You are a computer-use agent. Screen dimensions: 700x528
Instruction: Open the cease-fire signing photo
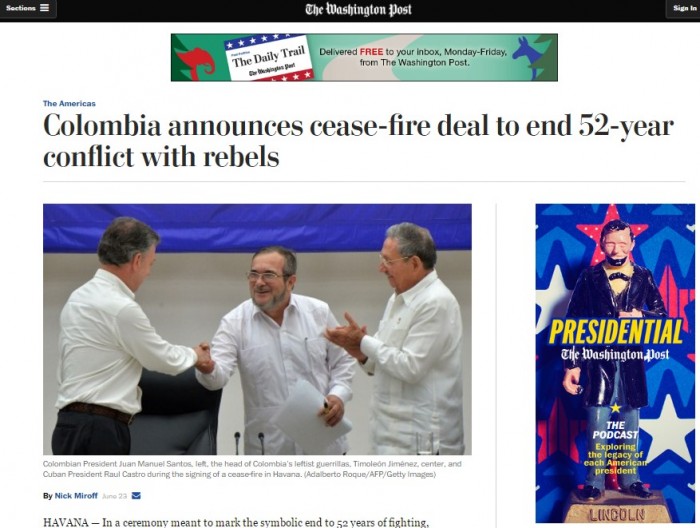coord(257,329)
